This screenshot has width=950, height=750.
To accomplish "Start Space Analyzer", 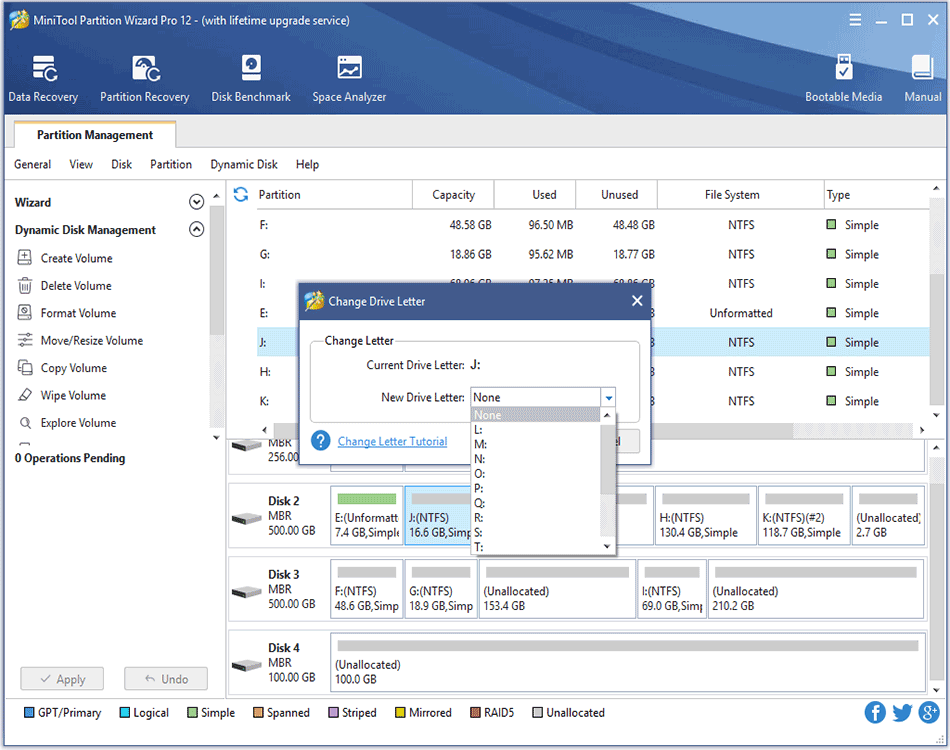I will click(x=349, y=79).
